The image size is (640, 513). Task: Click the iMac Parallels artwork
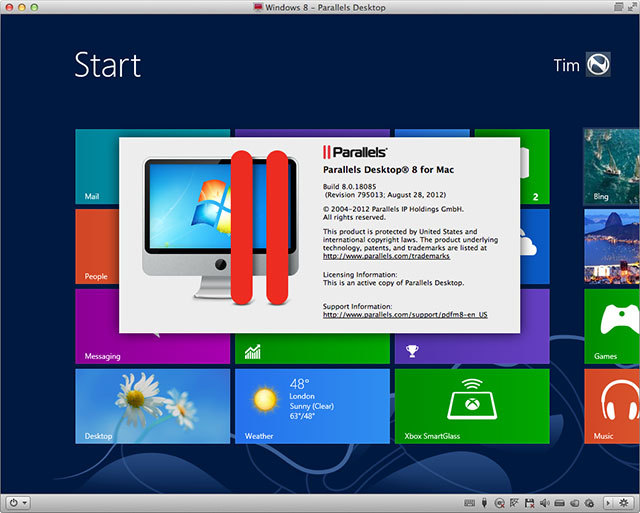click(220, 228)
